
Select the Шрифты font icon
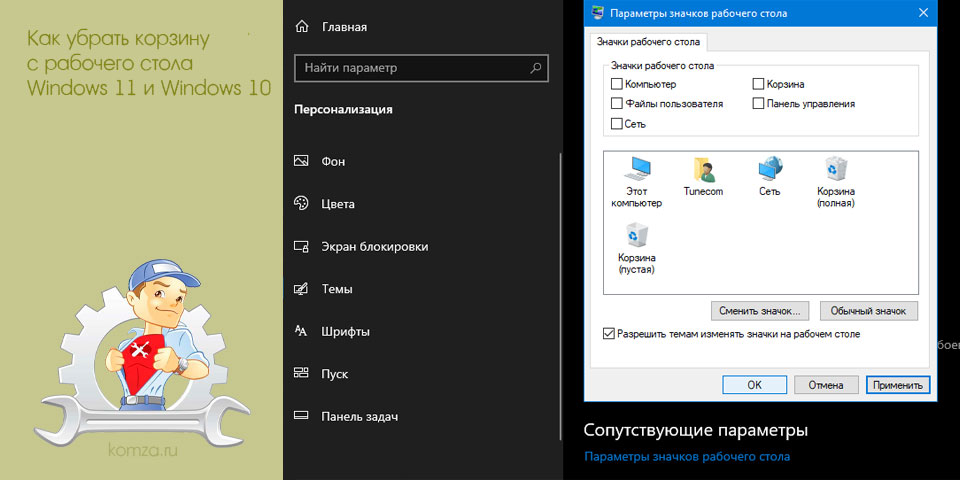(301, 331)
